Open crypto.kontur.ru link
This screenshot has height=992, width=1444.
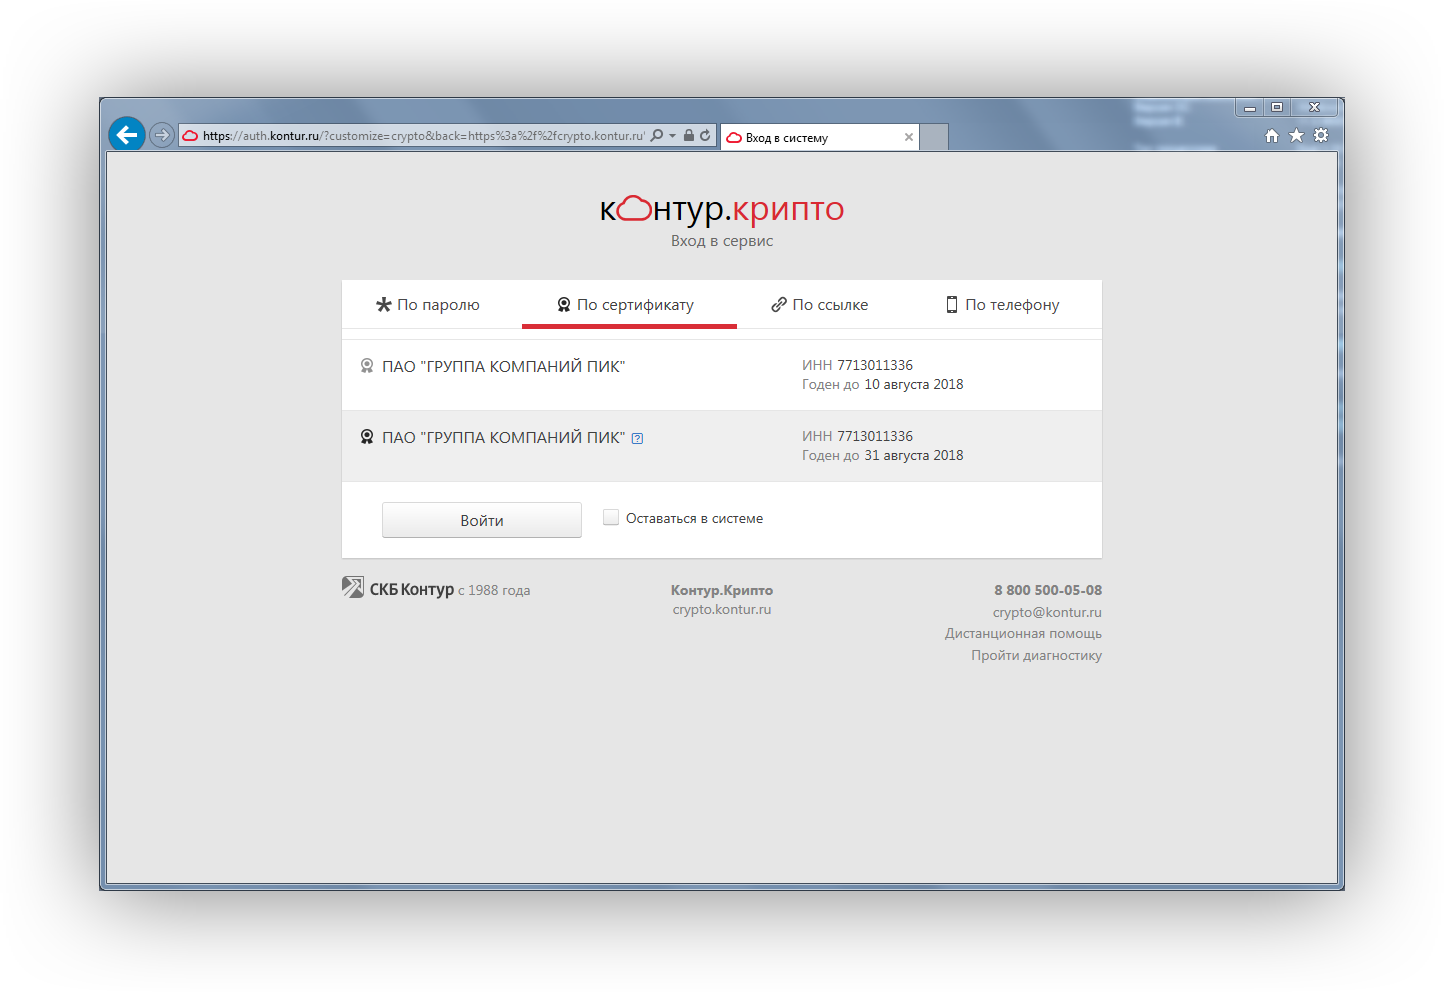click(x=722, y=609)
